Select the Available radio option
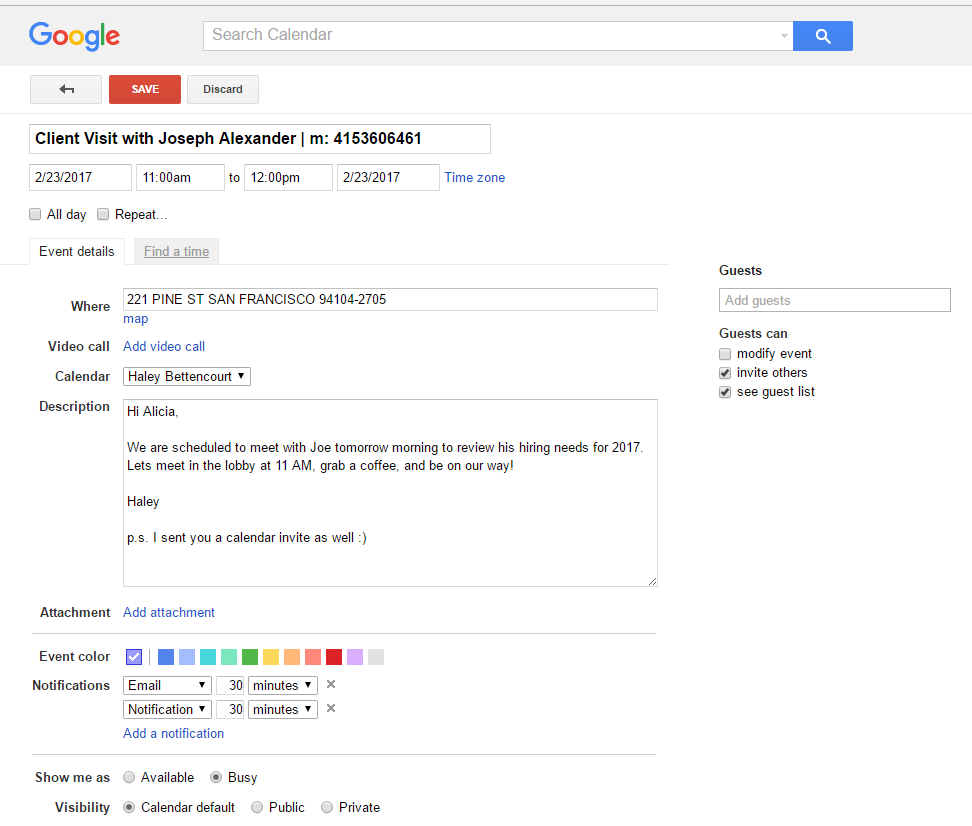 point(129,777)
